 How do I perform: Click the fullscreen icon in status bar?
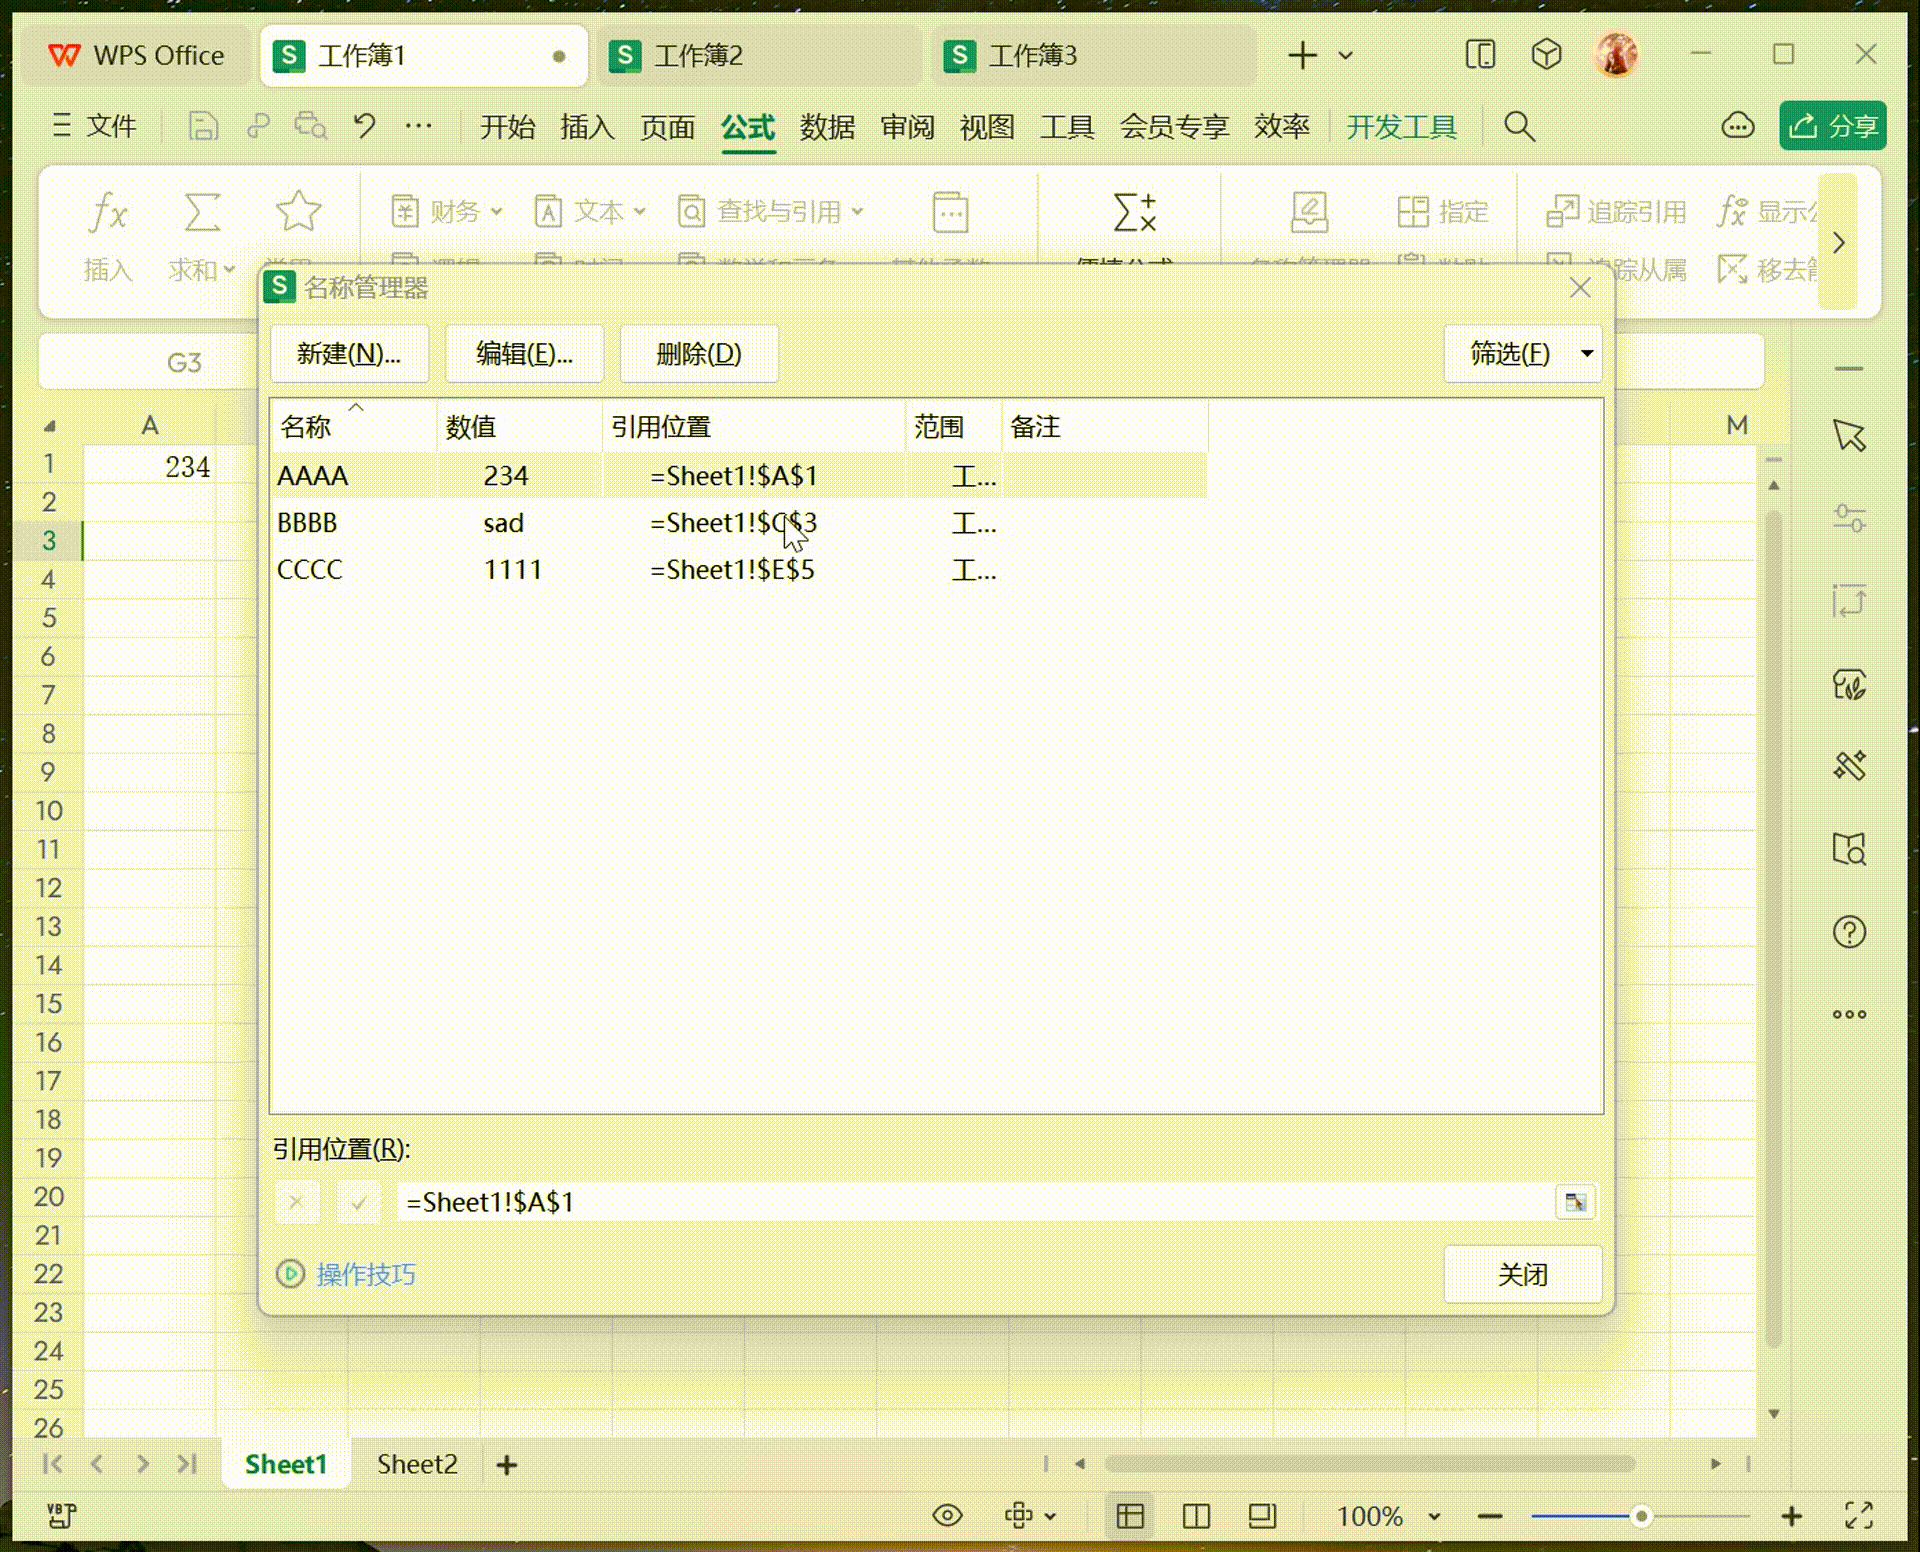pyautogui.click(x=1858, y=1516)
